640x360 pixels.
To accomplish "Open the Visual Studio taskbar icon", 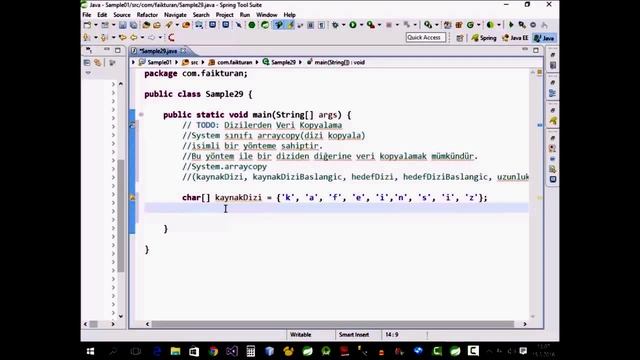I will click(232, 351).
